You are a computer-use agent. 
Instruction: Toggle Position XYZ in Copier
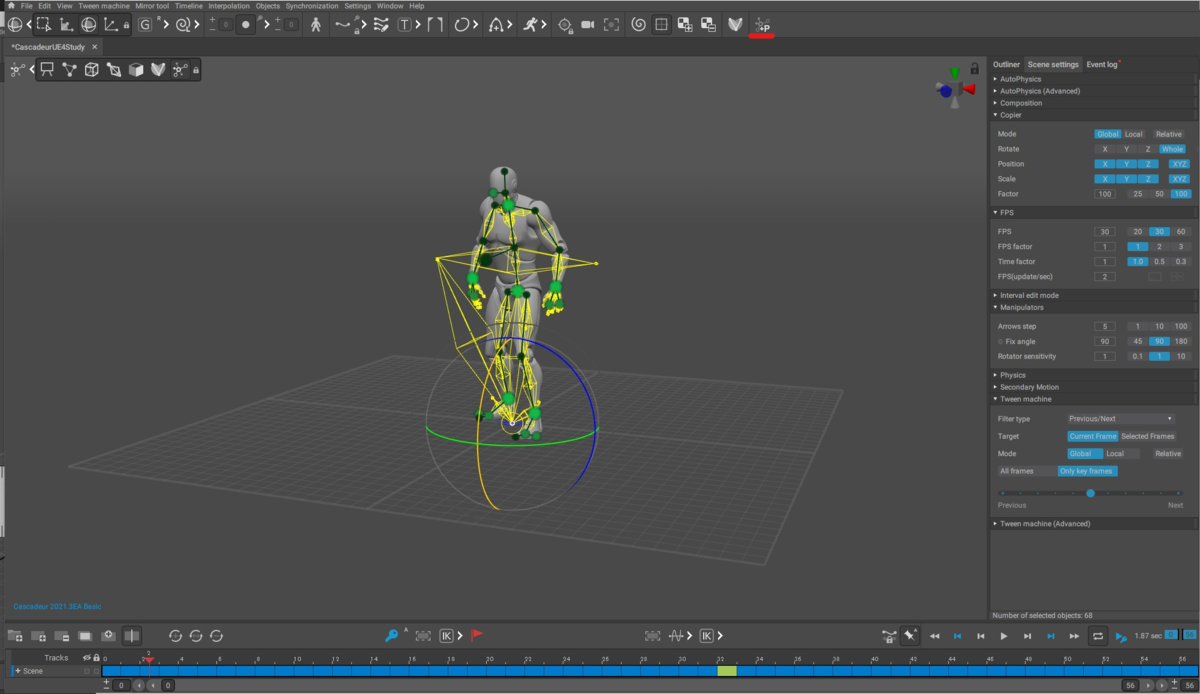[x=1179, y=164]
